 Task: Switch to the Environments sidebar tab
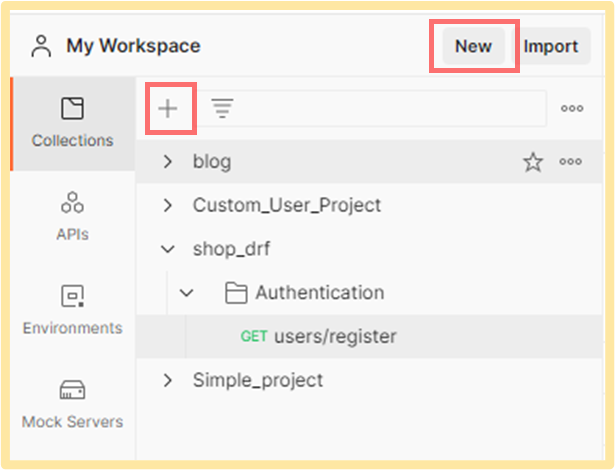coord(73,310)
